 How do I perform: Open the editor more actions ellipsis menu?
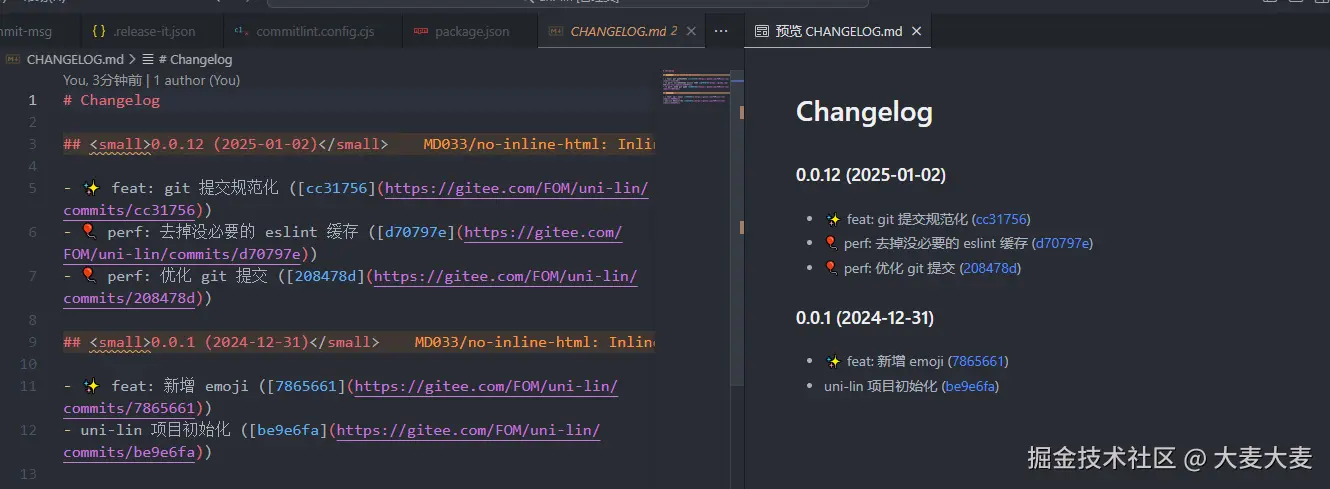721,31
